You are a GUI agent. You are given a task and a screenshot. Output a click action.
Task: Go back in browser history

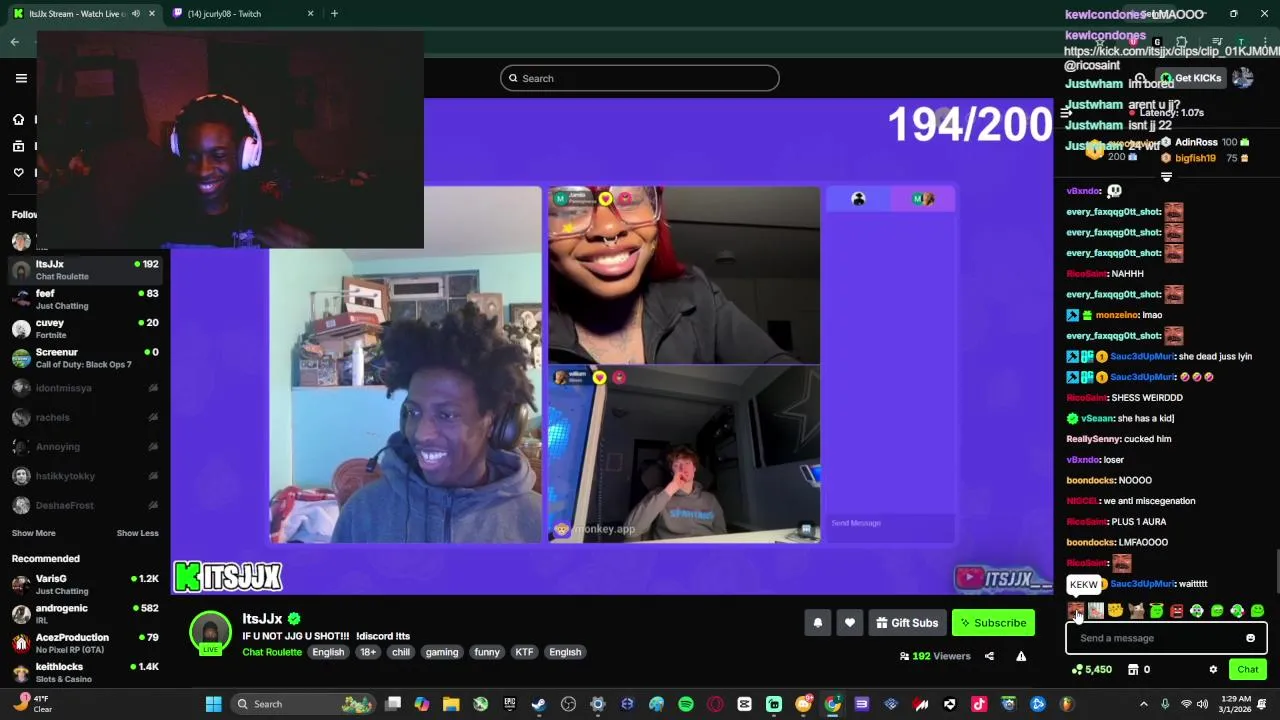click(15, 42)
